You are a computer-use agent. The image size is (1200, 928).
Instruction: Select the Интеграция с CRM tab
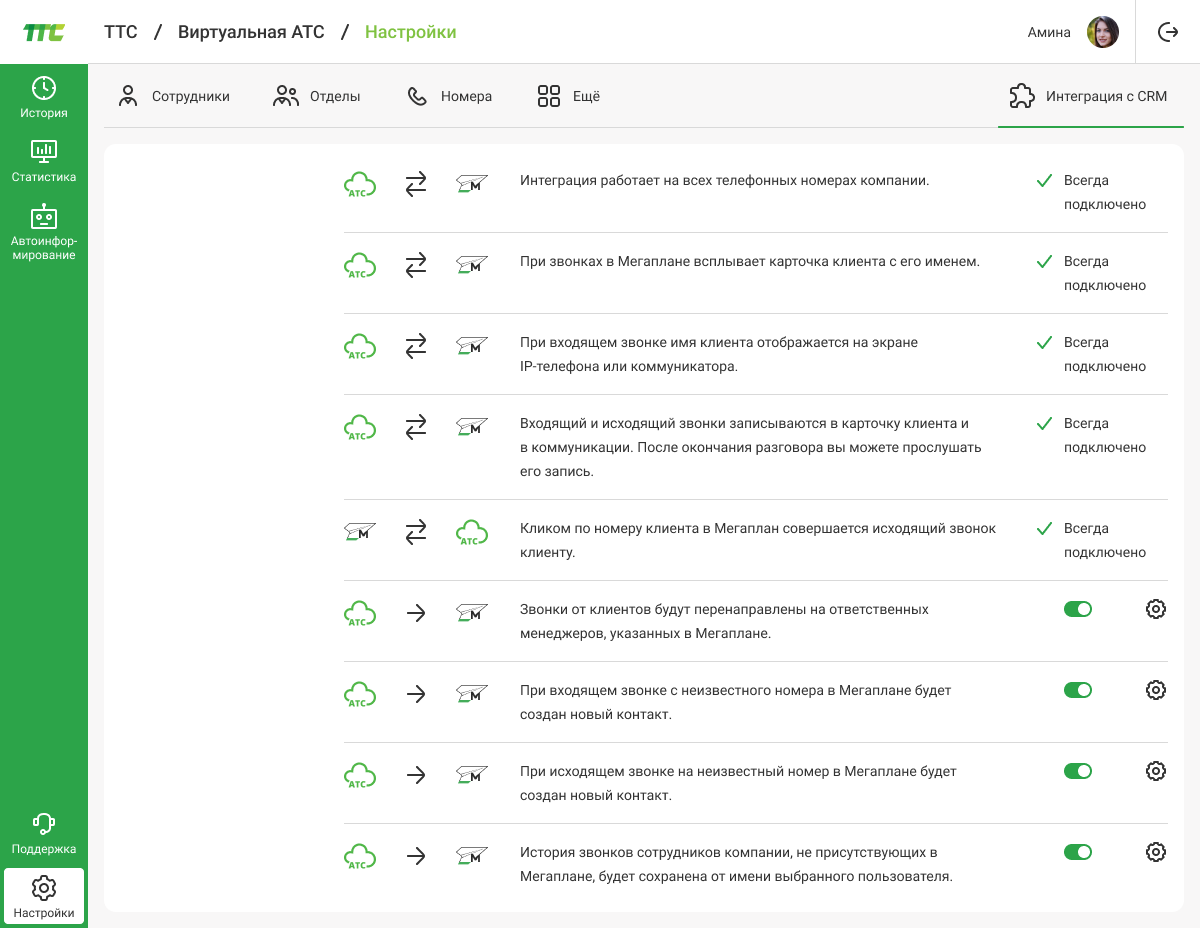[1091, 96]
